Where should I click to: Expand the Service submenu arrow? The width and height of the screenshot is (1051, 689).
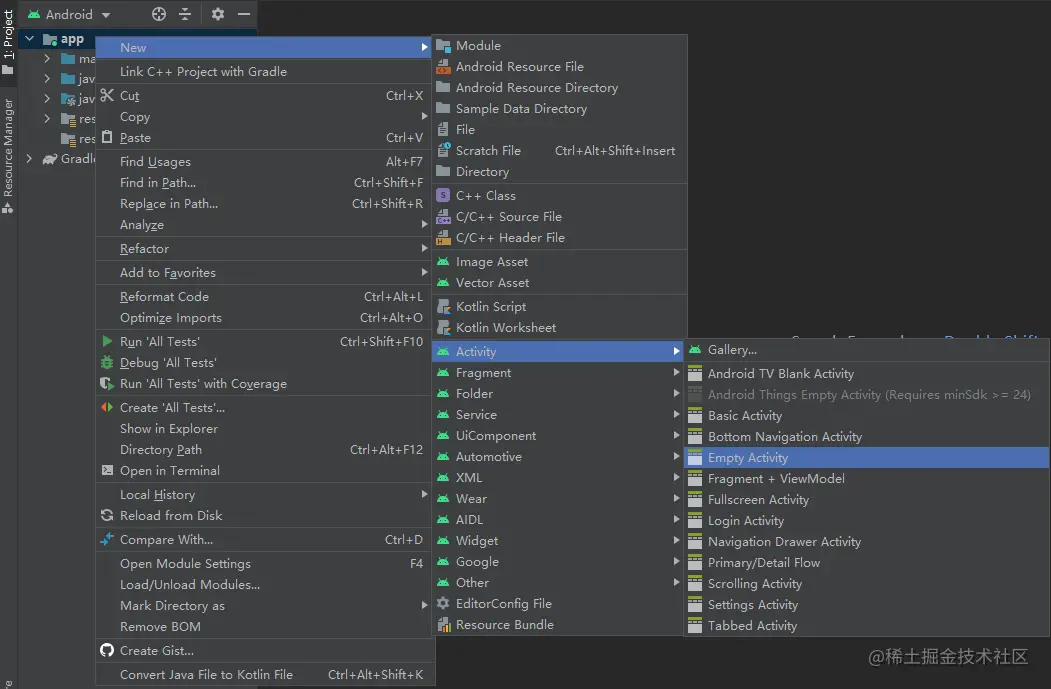[x=676, y=414]
